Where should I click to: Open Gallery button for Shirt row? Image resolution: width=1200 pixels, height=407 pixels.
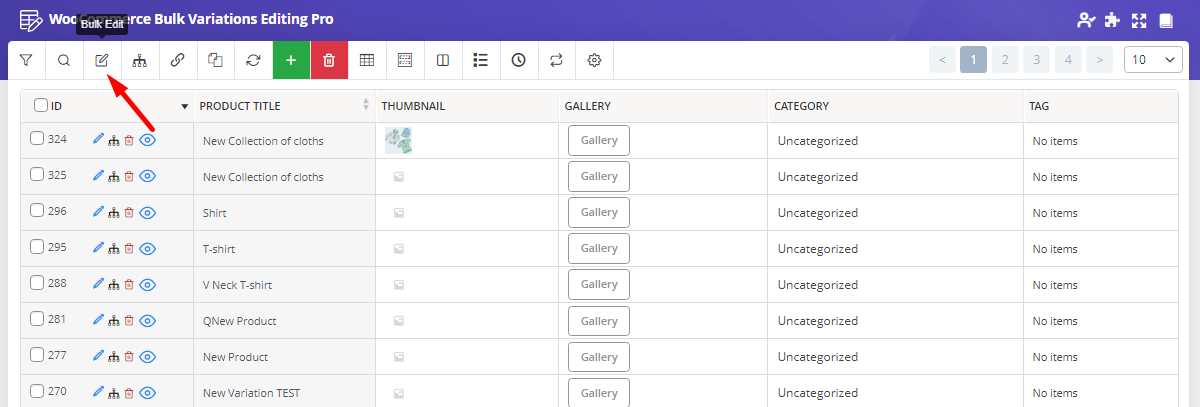pos(599,213)
